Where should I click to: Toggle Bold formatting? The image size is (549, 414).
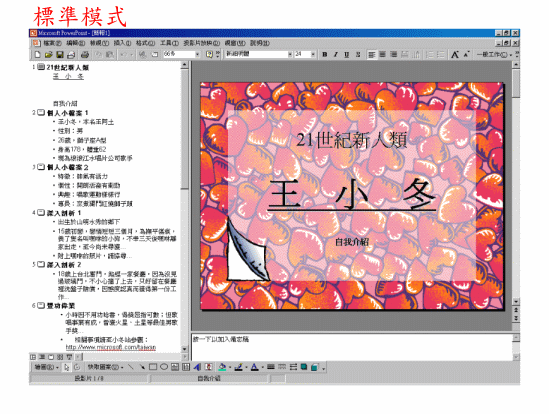click(325, 55)
